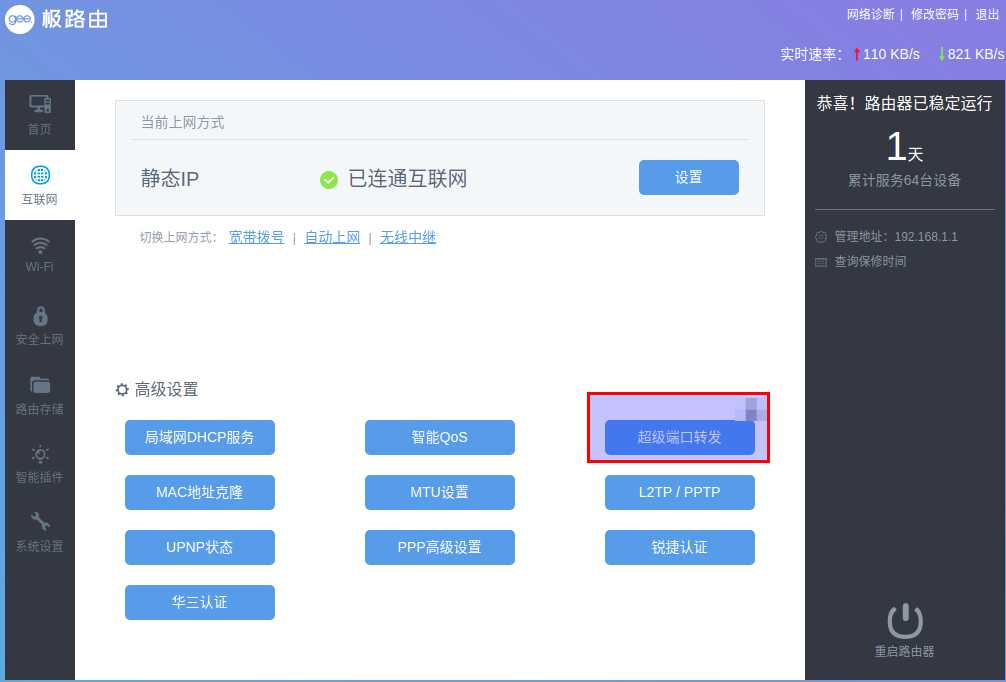Select the 互联网 sidebar tab
Screen dimensions: 1006x682
(x=39, y=183)
